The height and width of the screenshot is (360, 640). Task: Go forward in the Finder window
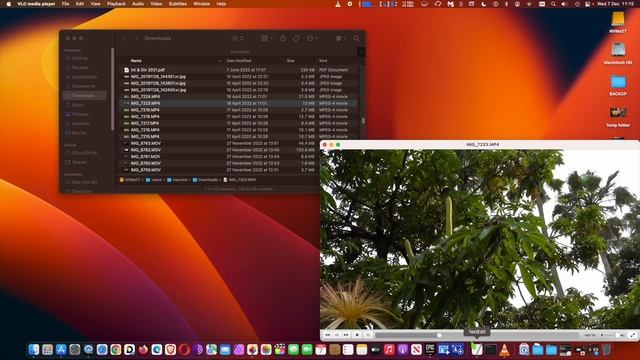(x=136, y=38)
